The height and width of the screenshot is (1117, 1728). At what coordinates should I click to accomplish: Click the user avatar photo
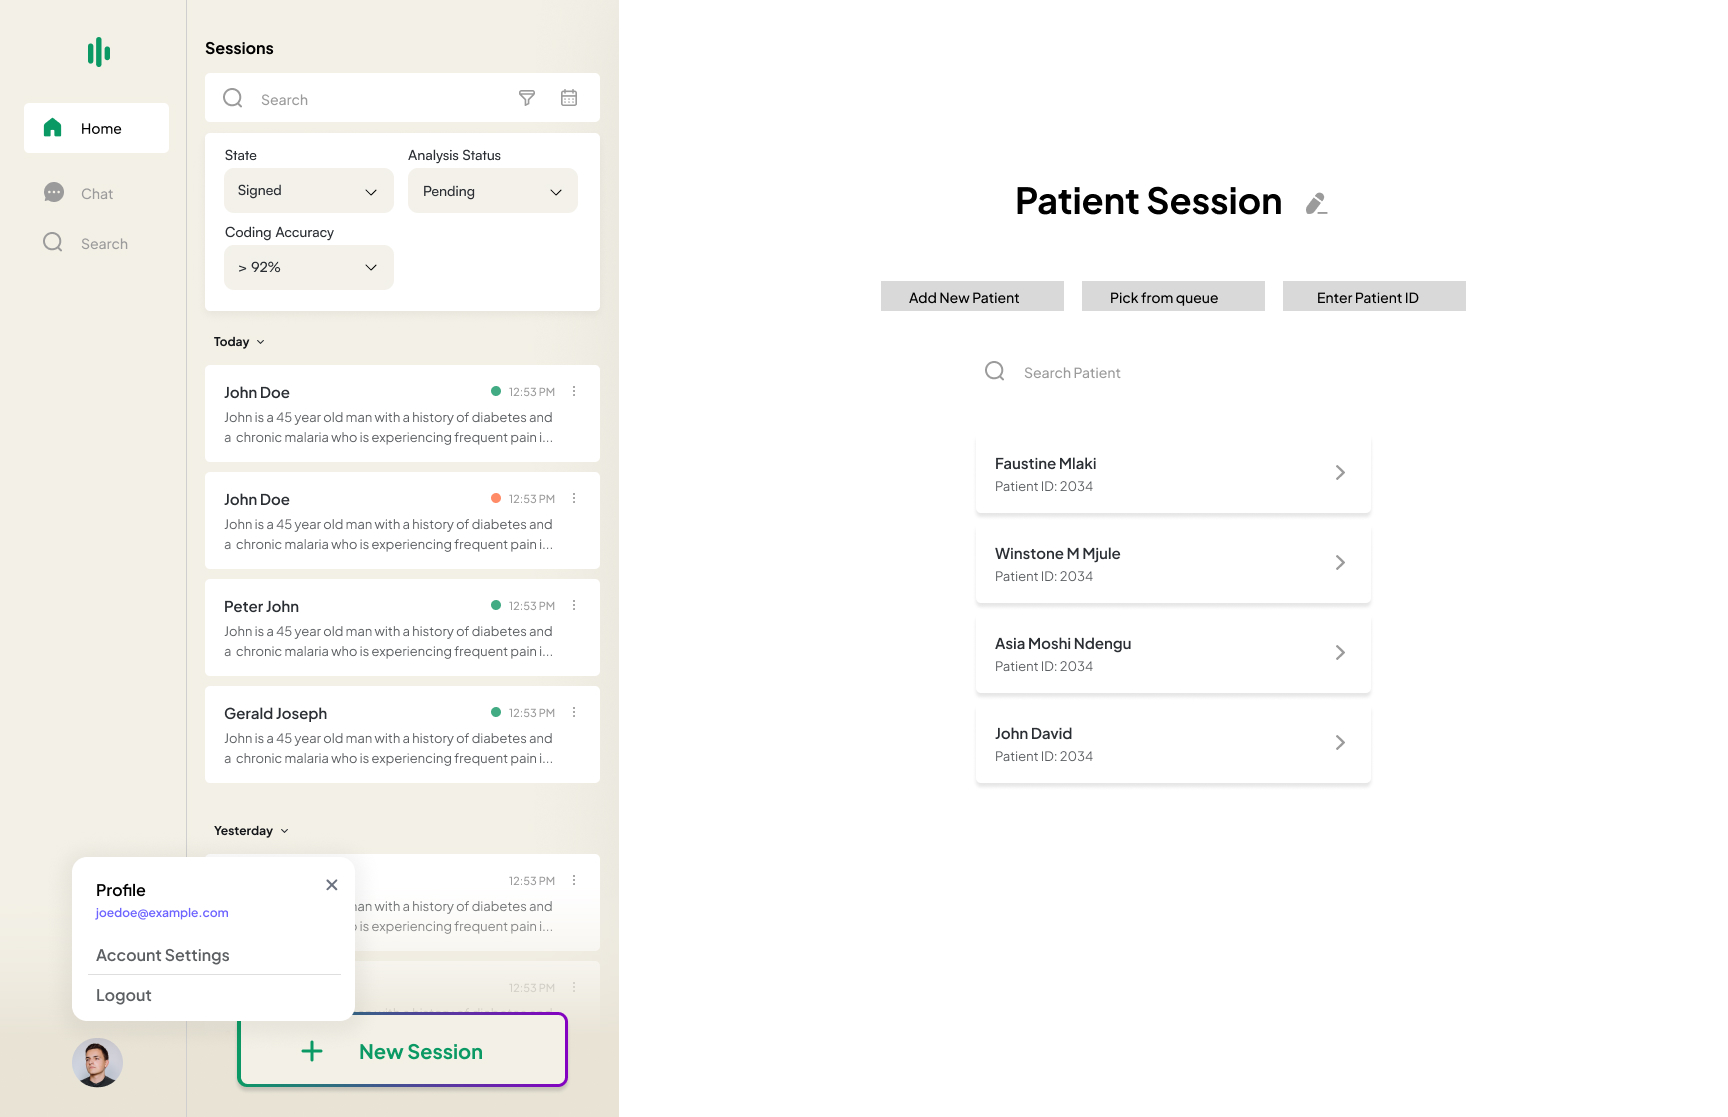coord(97,1062)
